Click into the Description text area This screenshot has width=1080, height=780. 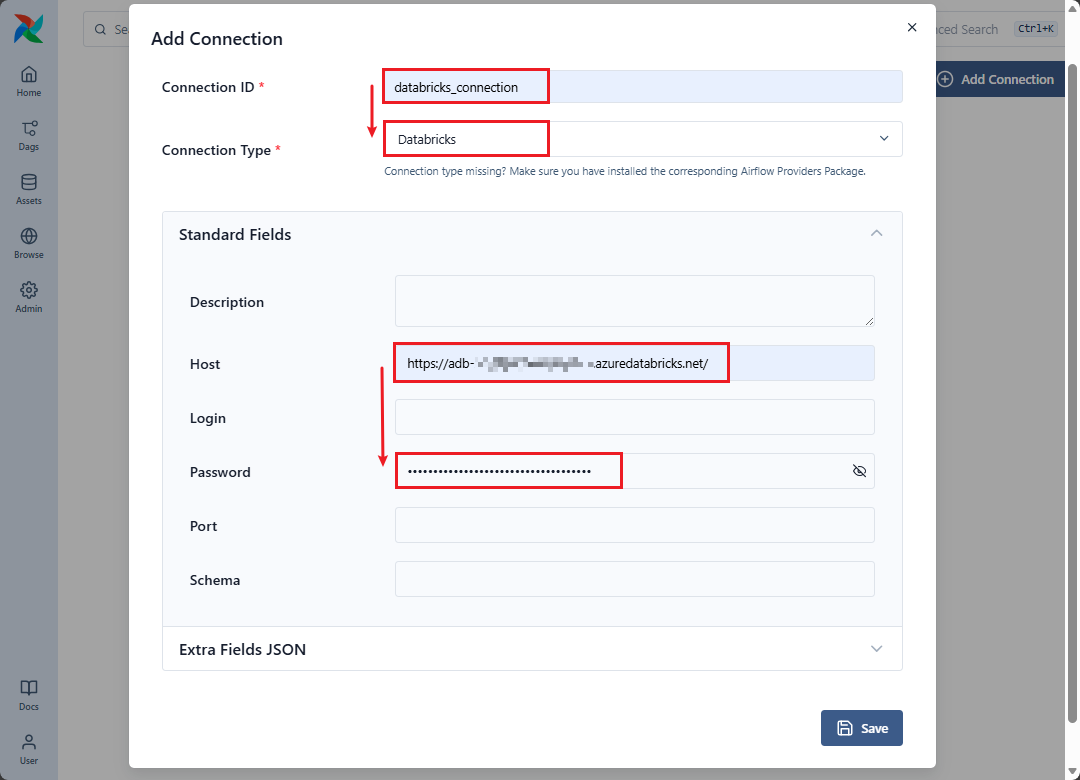634,301
